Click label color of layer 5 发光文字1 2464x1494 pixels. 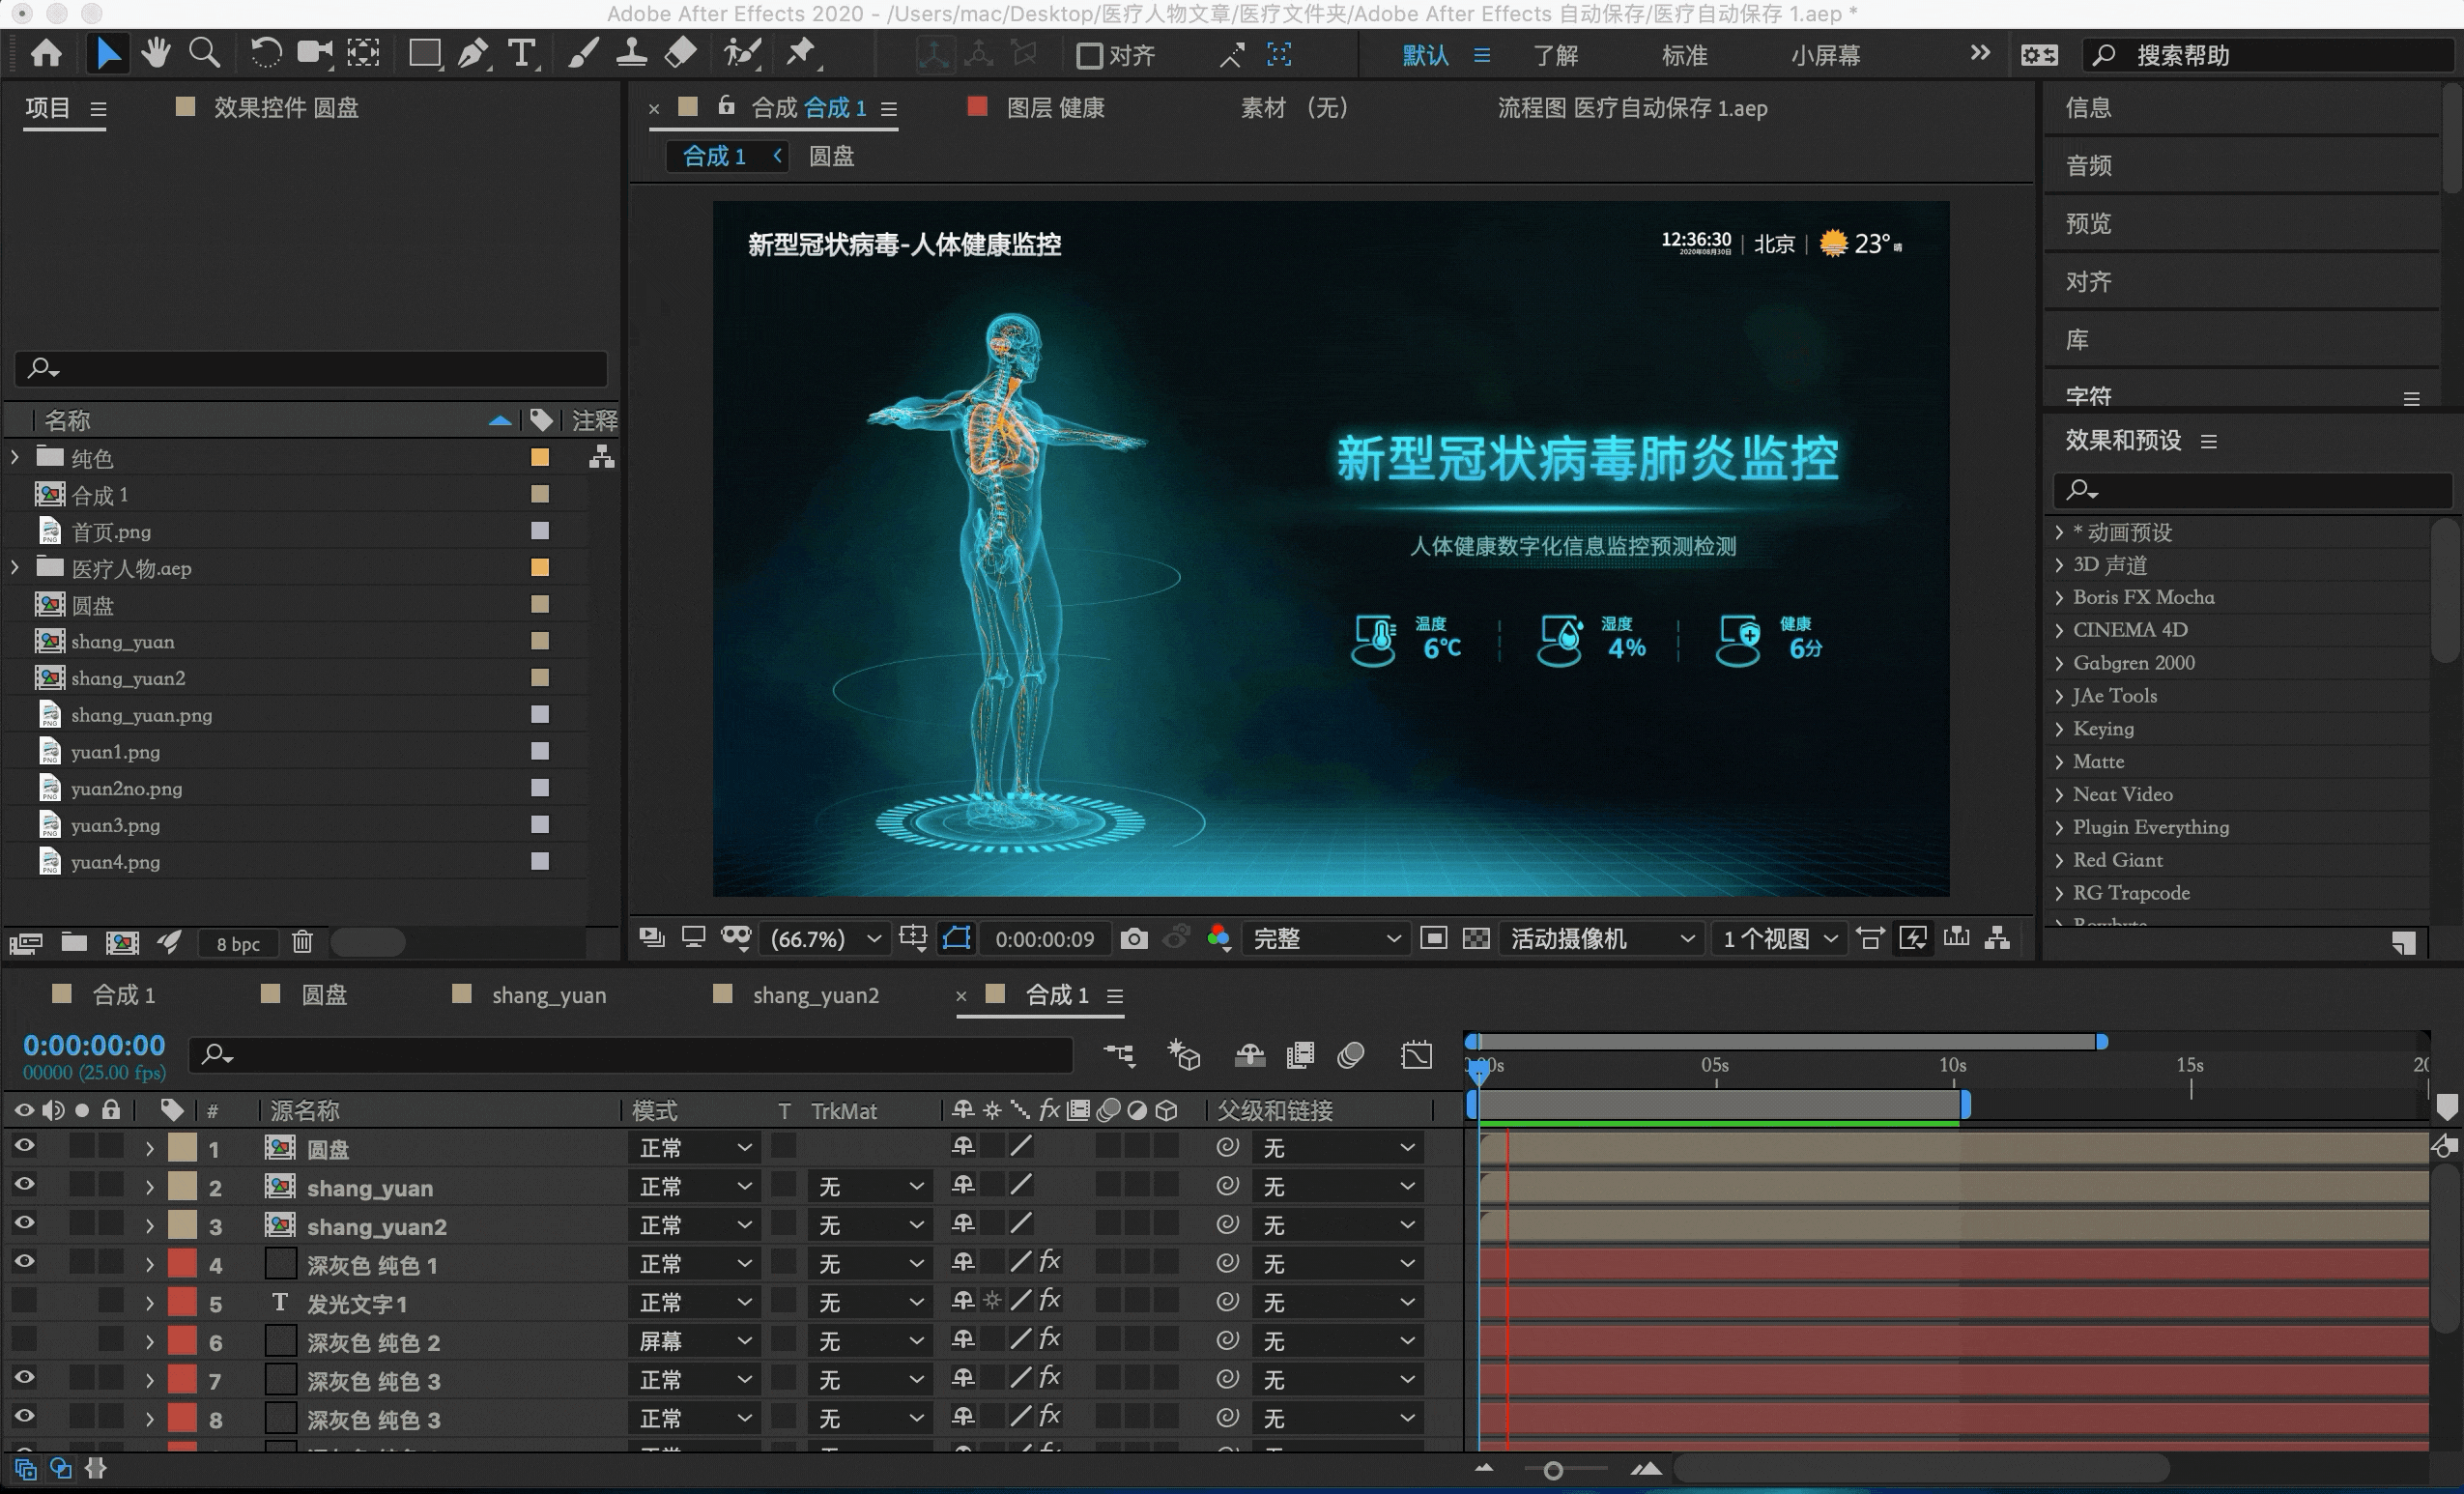182,1301
